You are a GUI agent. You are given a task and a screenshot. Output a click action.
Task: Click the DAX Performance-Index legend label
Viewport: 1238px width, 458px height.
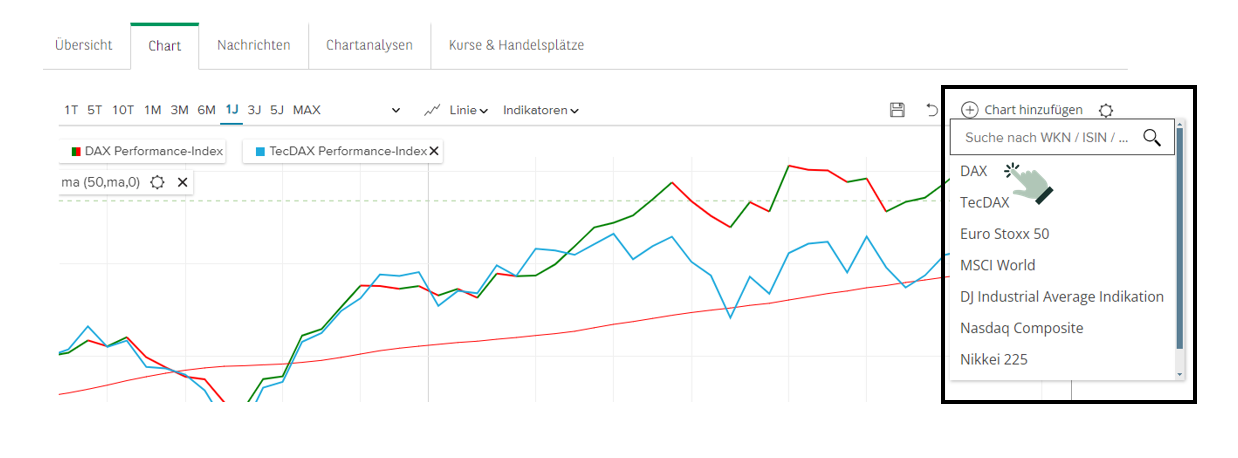pos(152,151)
